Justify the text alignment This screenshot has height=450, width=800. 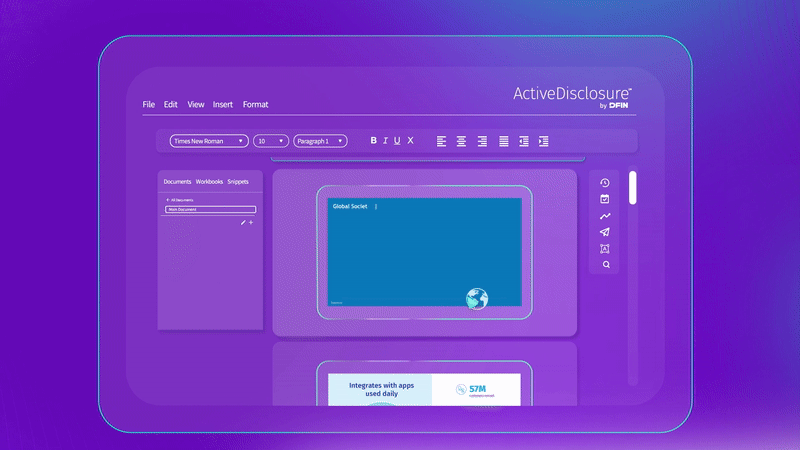pos(504,141)
